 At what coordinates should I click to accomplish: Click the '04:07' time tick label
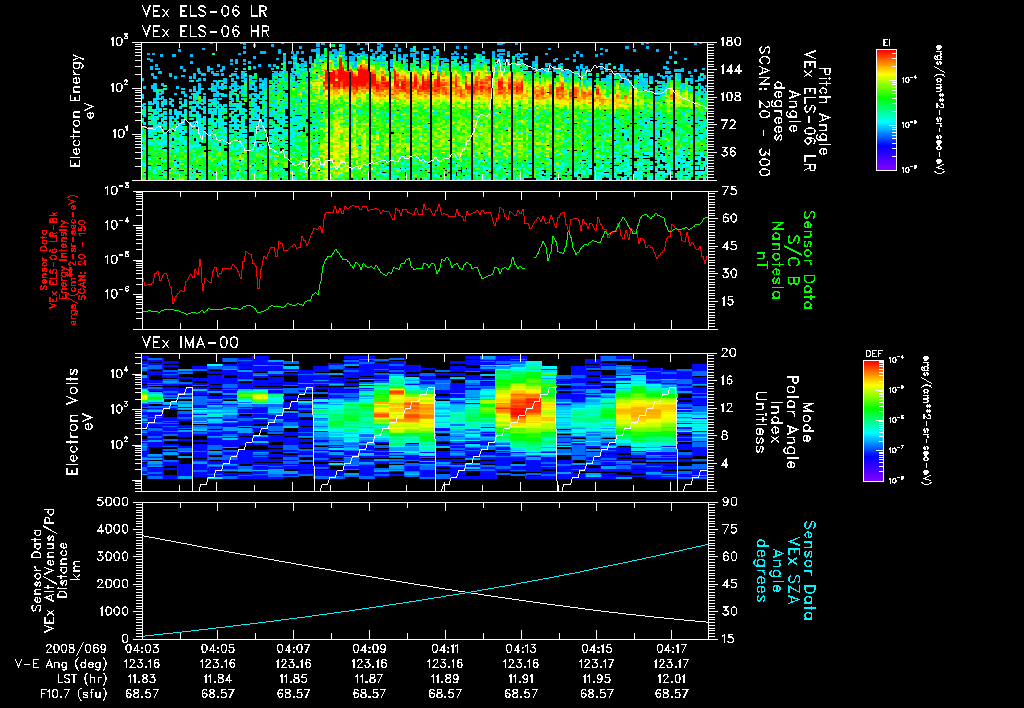click(293, 649)
